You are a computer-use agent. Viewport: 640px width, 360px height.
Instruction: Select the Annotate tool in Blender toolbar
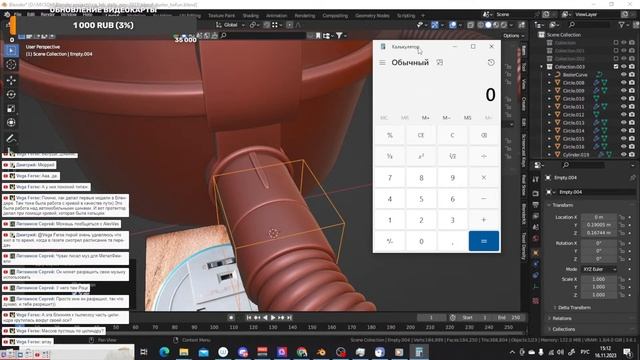click(x=11, y=138)
